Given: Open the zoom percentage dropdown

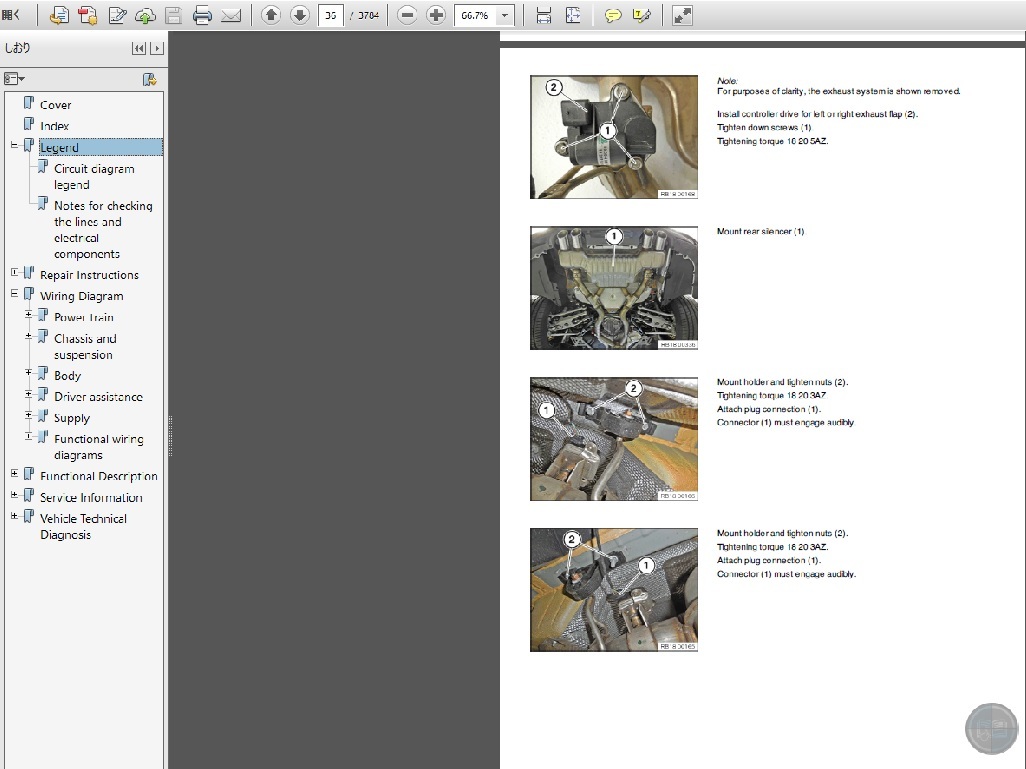Looking at the screenshot, I should pos(505,15).
